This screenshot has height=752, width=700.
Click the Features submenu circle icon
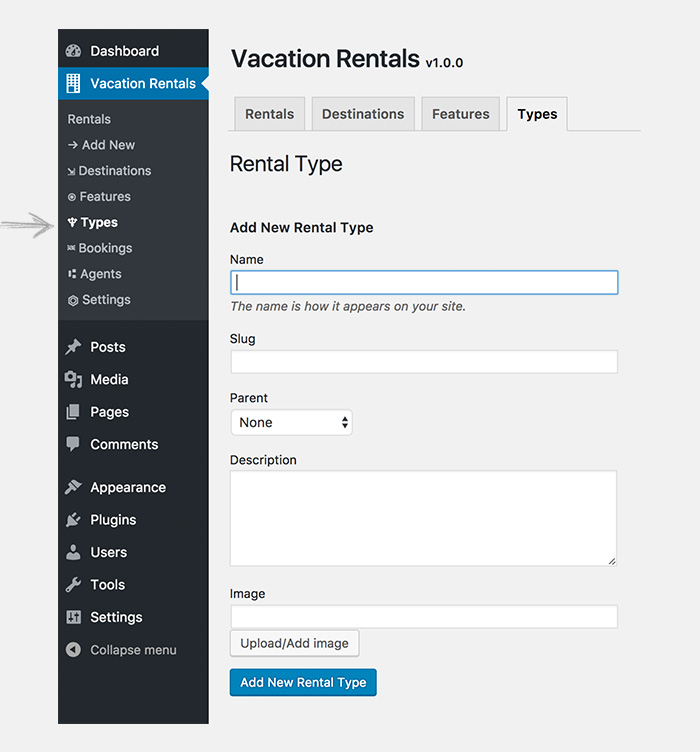(72, 197)
